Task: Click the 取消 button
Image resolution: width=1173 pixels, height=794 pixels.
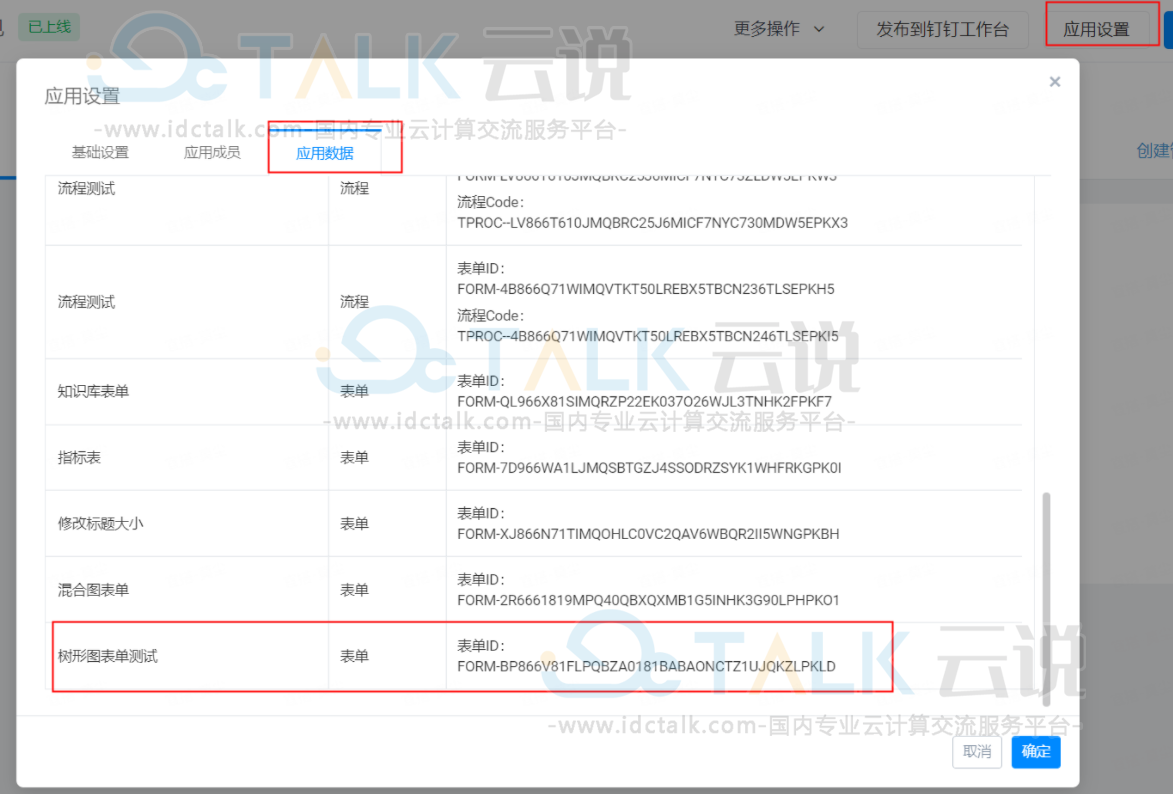Action: [x=977, y=751]
